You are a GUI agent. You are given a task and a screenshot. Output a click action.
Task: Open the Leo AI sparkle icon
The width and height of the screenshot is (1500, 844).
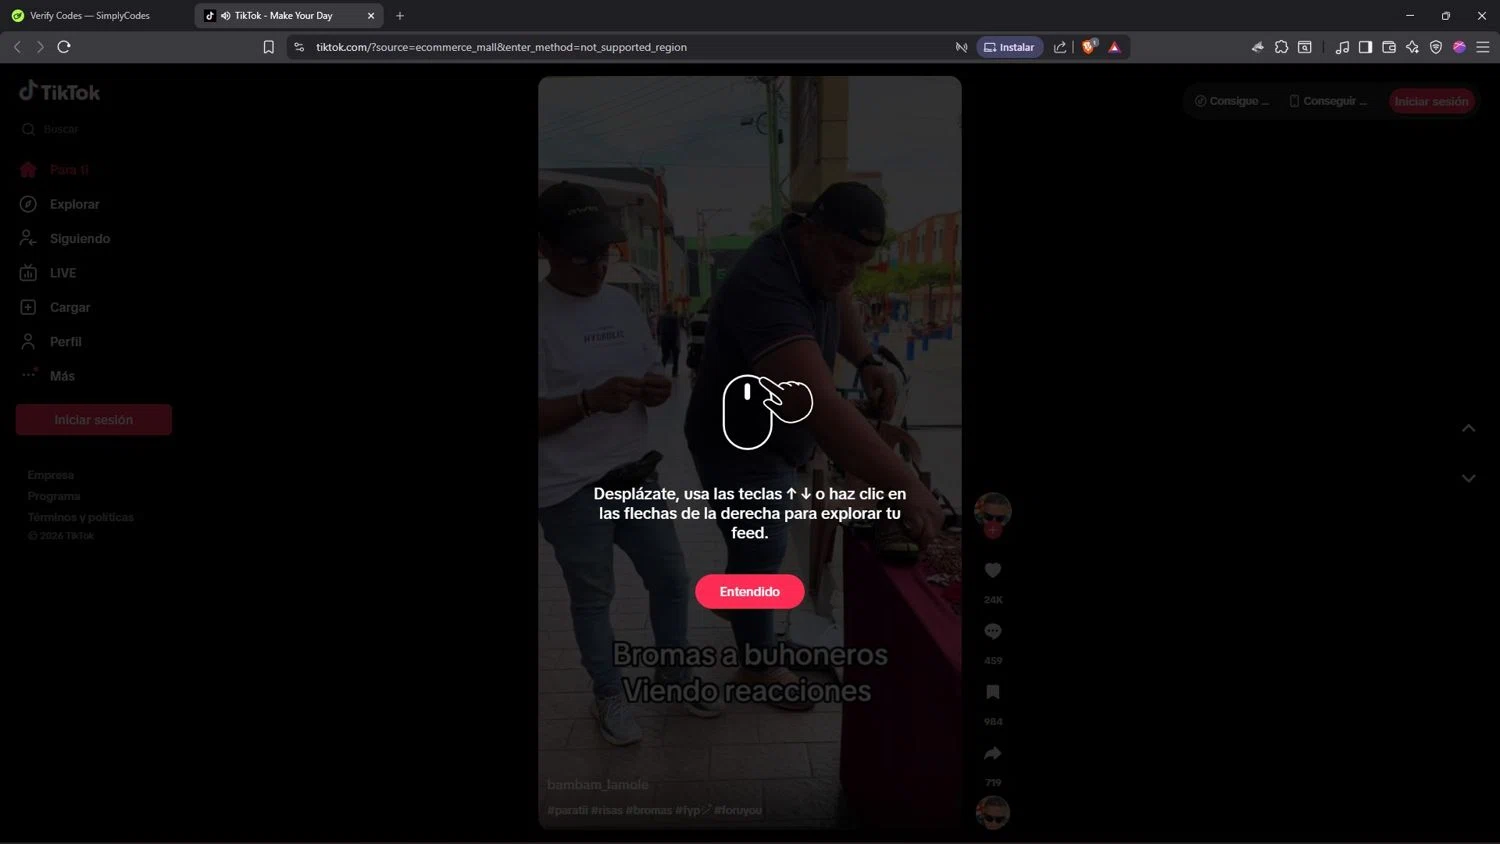point(1412,47)
